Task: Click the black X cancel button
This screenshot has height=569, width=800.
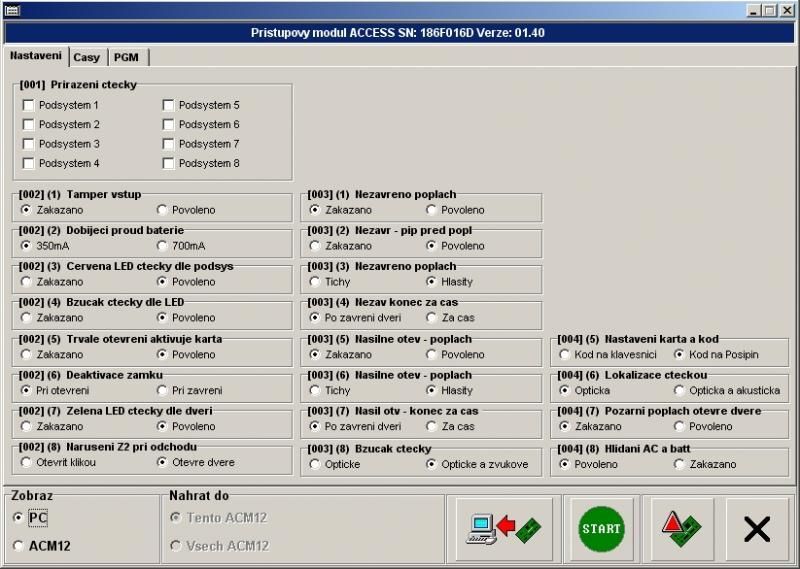Action: [x=757, y=527]
